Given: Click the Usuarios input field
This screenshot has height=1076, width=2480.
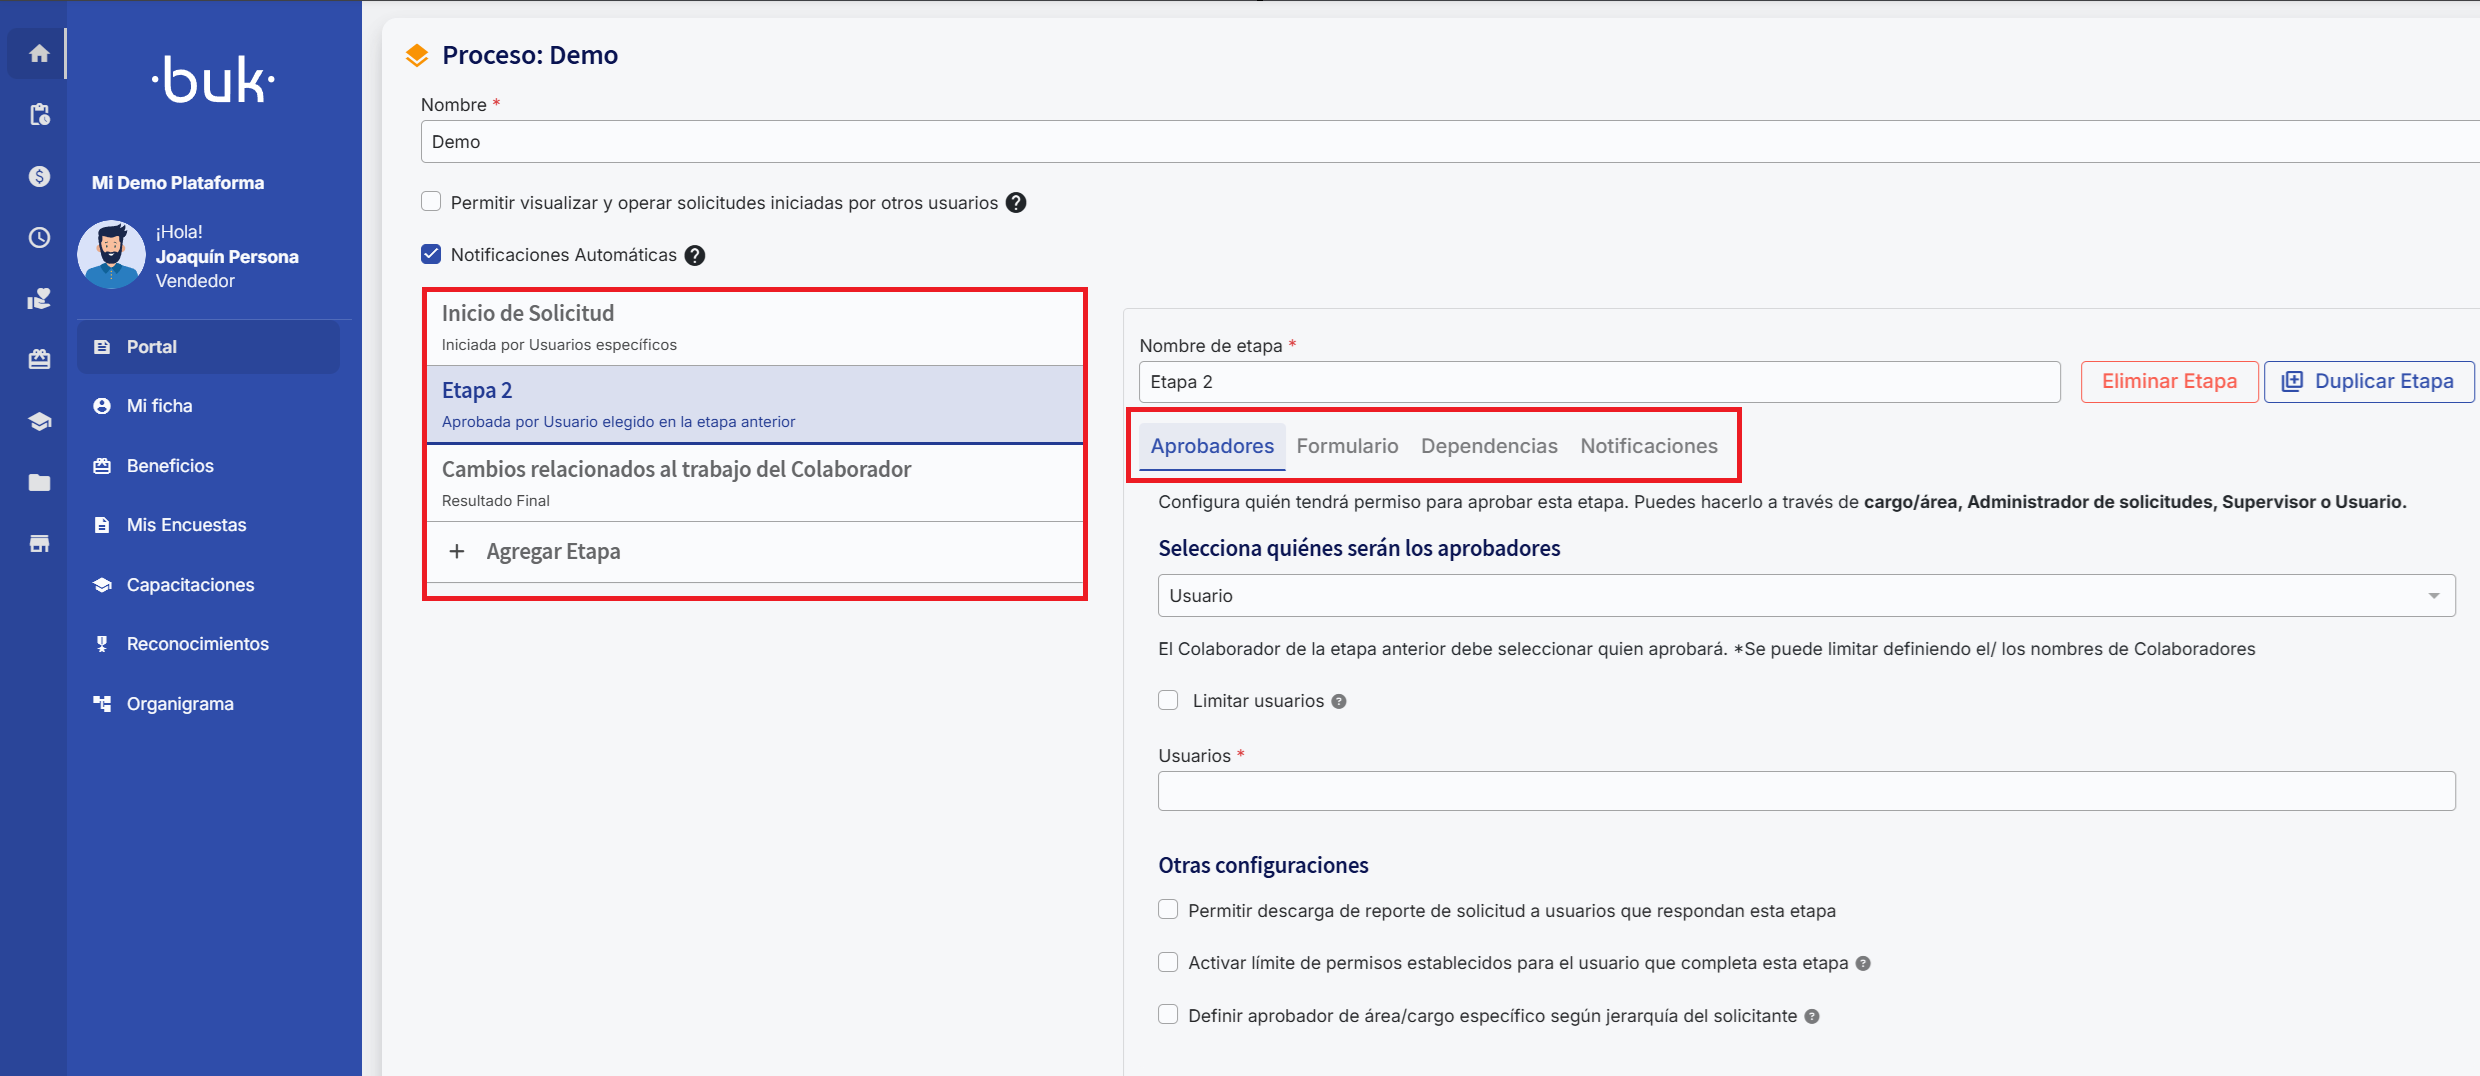Looking at the screenshot, I should click(1805, 791).
